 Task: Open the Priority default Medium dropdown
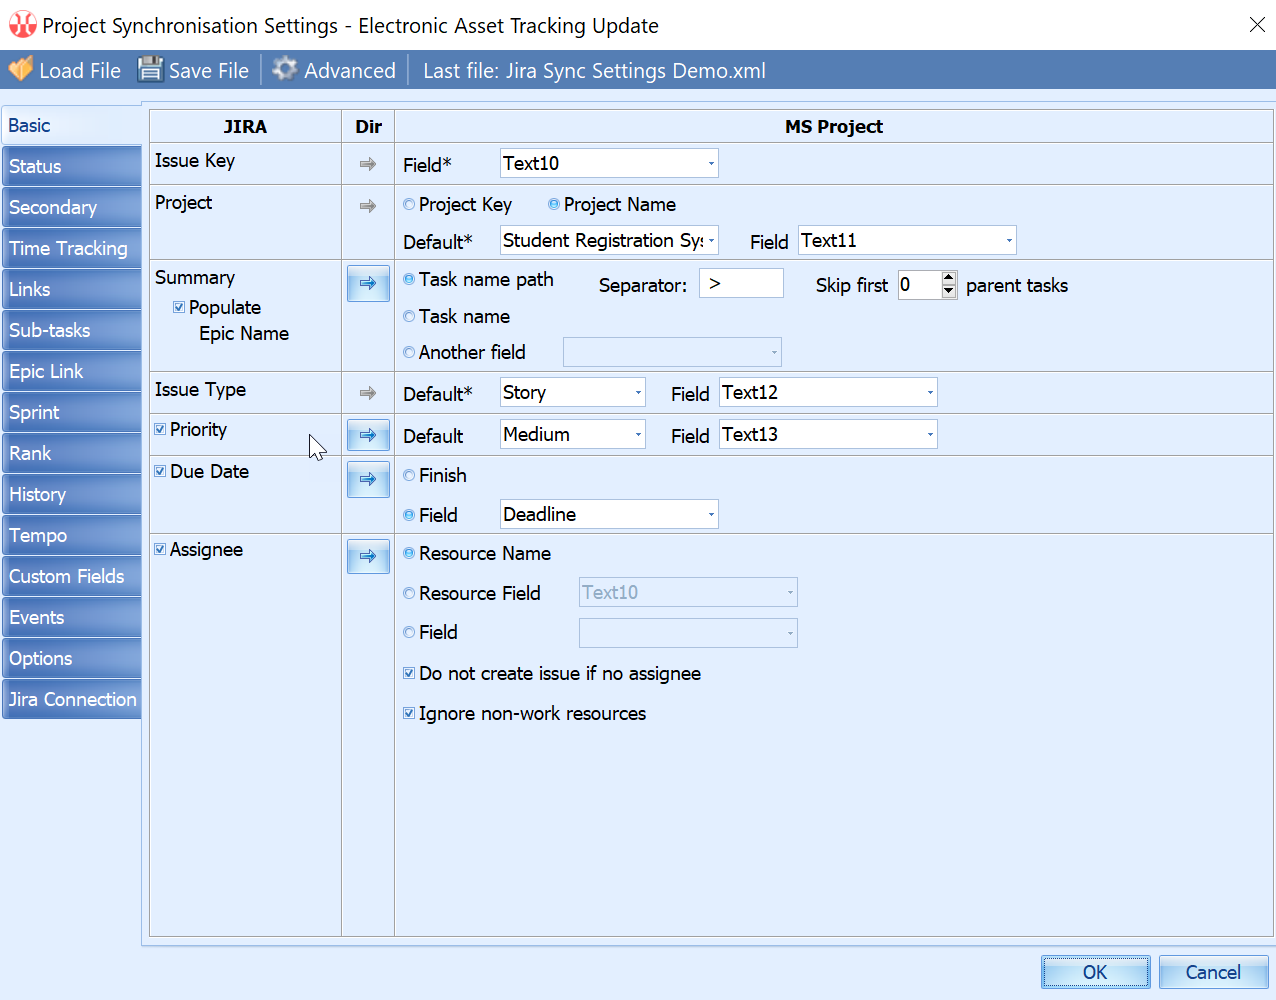click(x=573, y=434)
